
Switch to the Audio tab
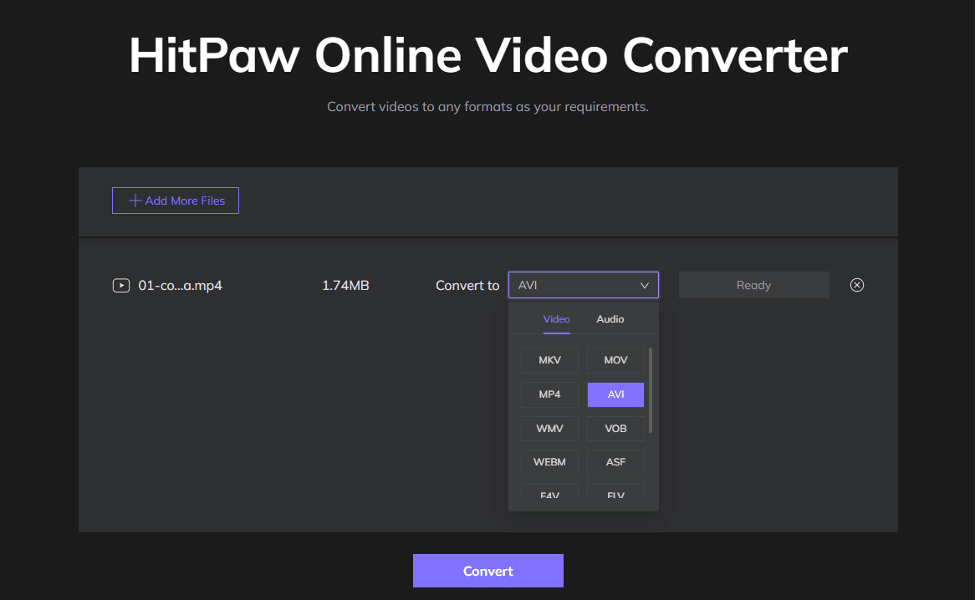(x=610, y=319)
